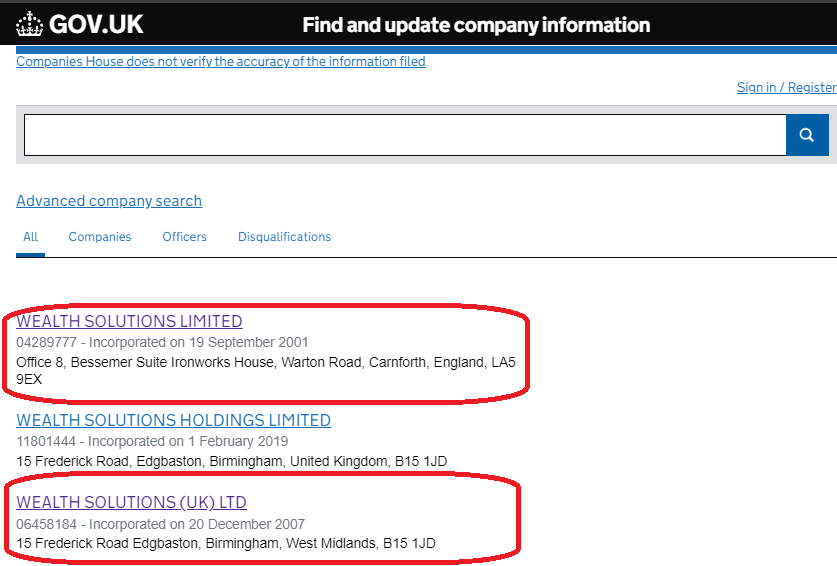Switch to the Officers tab
The height and width of the screenshot is (566, 837).
(184, 237)
